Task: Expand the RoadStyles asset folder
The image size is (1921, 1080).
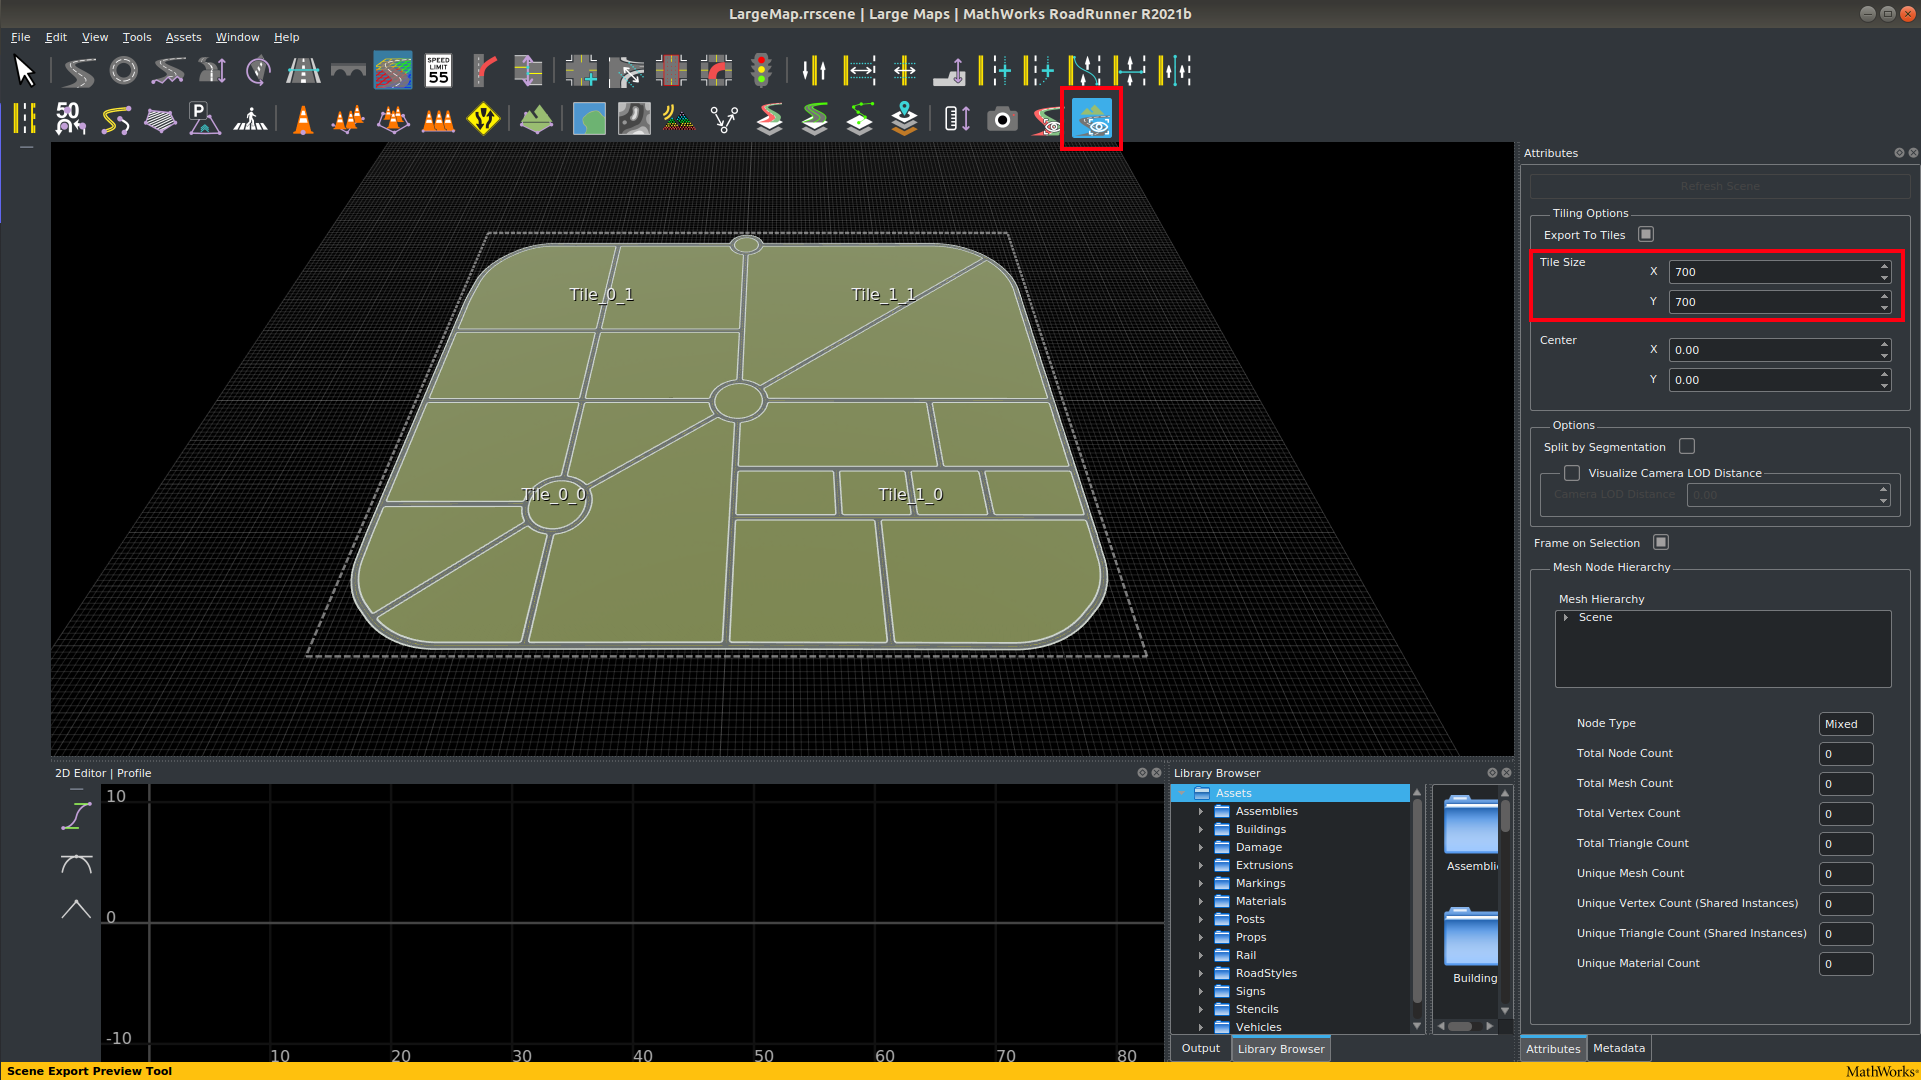Action: pos(1201,973)
